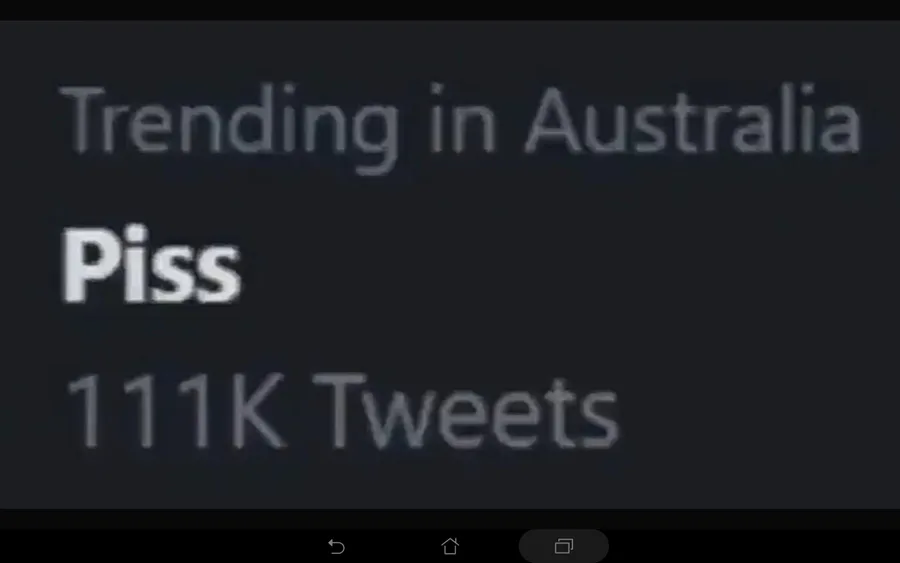Tap the Android back navigation icon
The height and width of the screenshot is (563, 900).
coord(337,546)
